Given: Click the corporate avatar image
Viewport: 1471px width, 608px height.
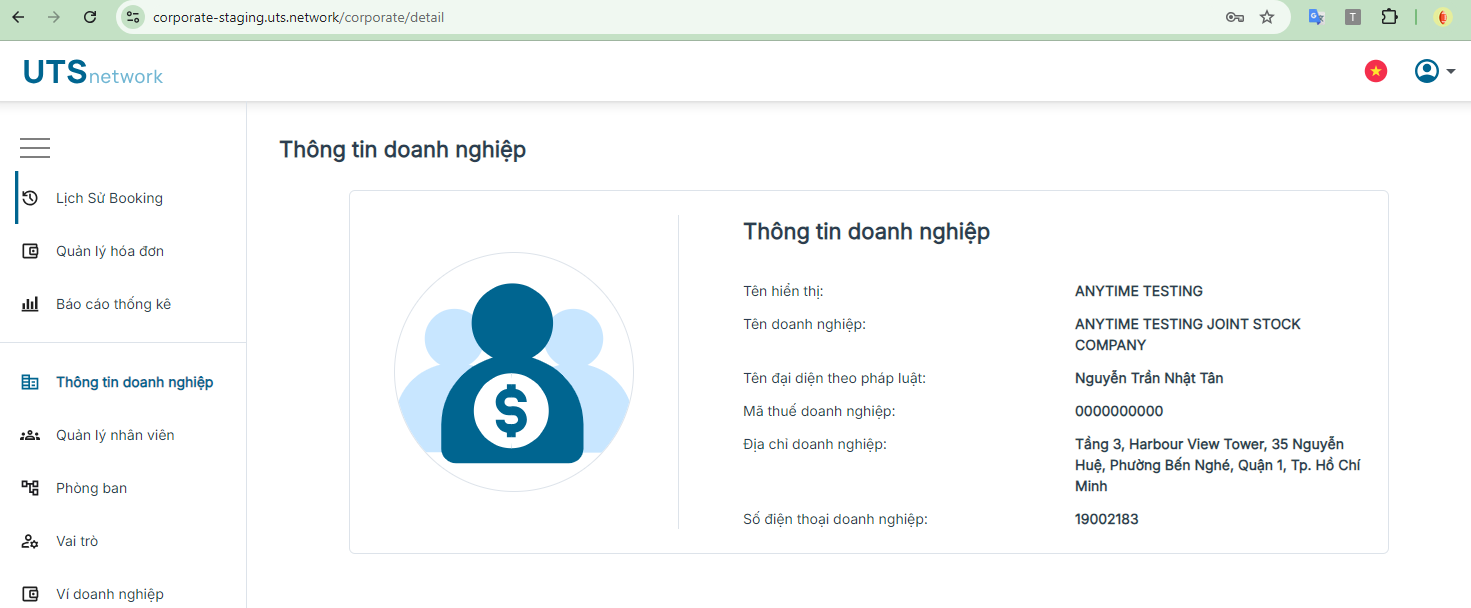Looking at the screenshot, I should (514, 372).
